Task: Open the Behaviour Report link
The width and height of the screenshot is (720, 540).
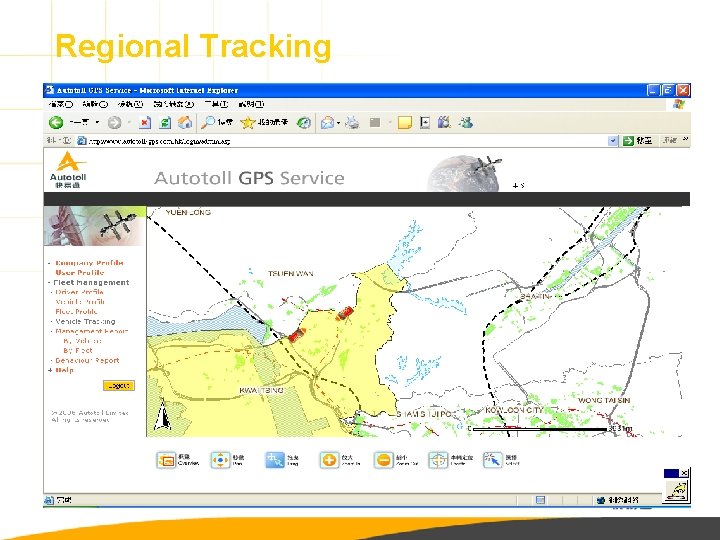Action: [87, 360]
